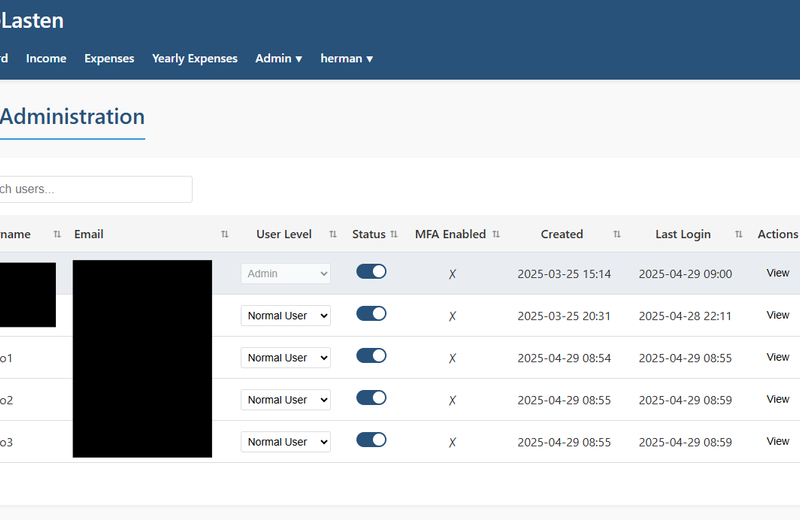Sort by MFA Enabled column icon
800x520 pixels.
point(496,234)
